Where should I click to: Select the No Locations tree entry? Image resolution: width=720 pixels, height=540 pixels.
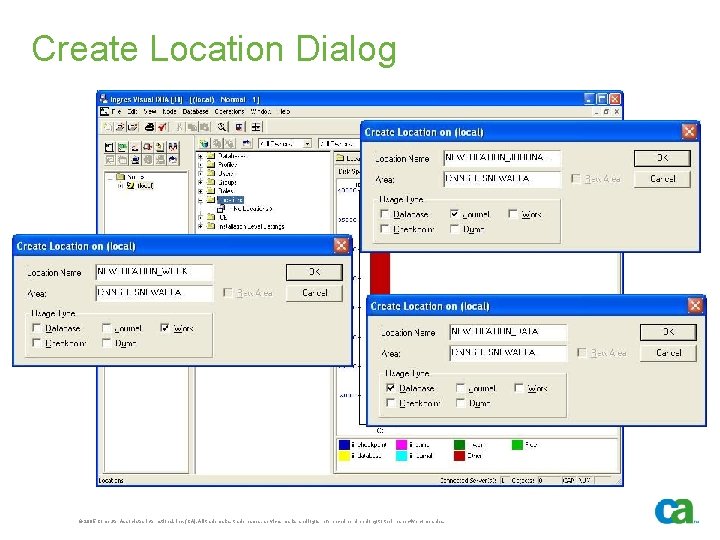[x=252, y=209]
